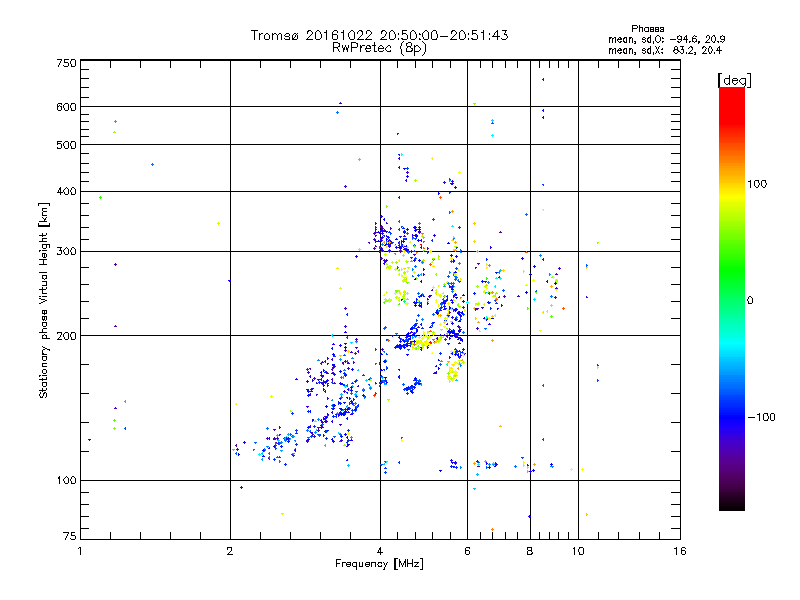Click the color bar tick label '100' beside '[deg]' scale

click(757, 184)
